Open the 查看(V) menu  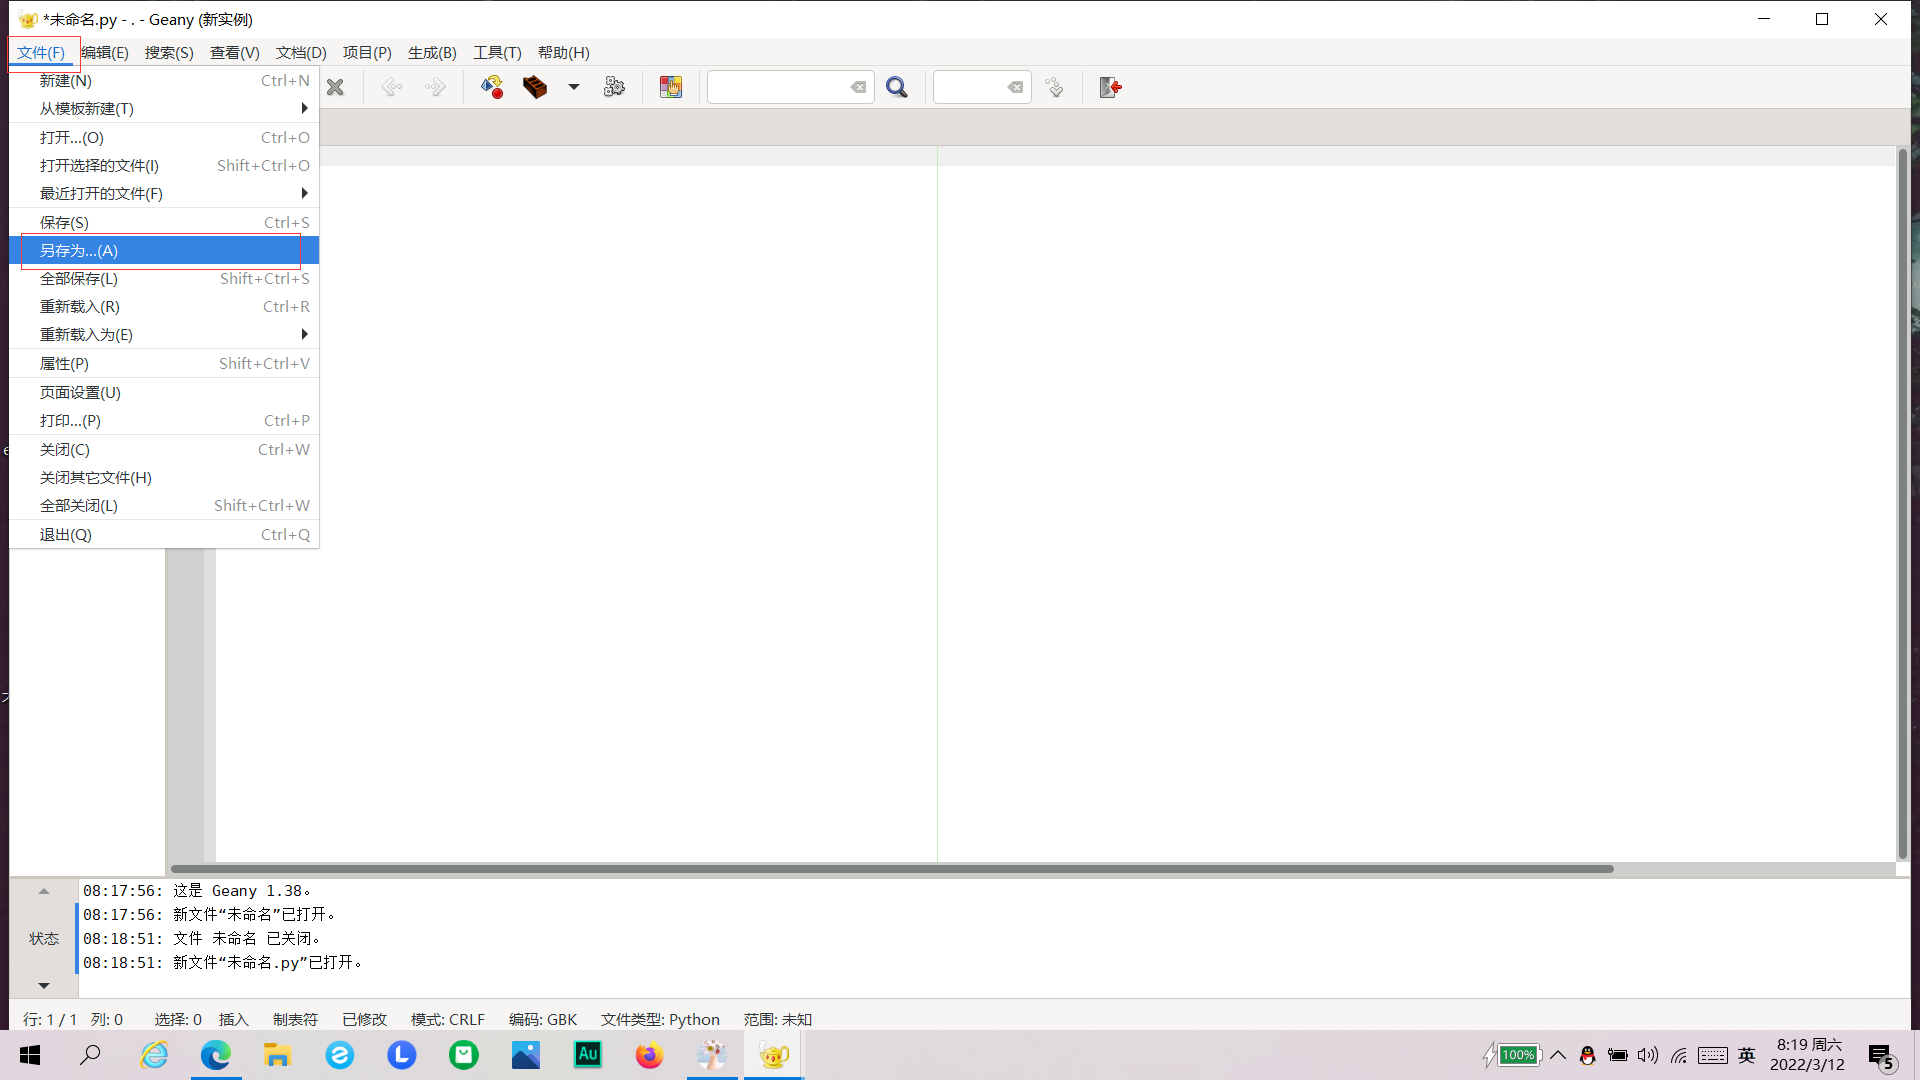point(235,52)
